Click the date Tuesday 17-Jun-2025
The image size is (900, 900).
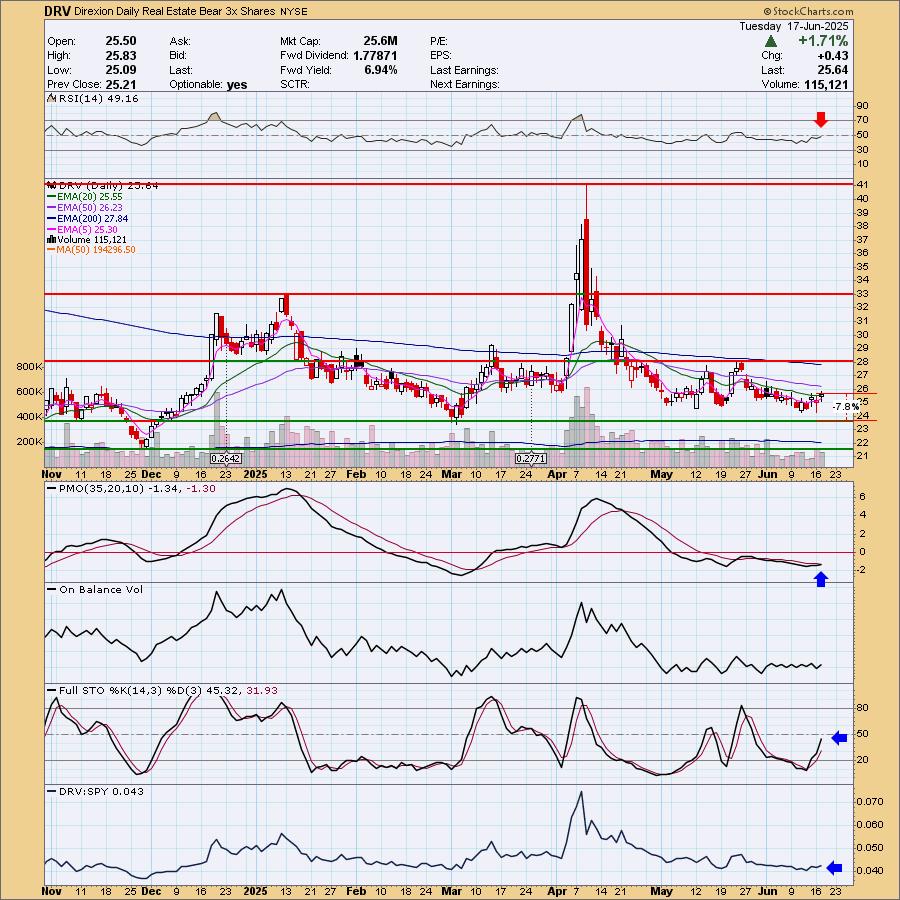[793, 26]
